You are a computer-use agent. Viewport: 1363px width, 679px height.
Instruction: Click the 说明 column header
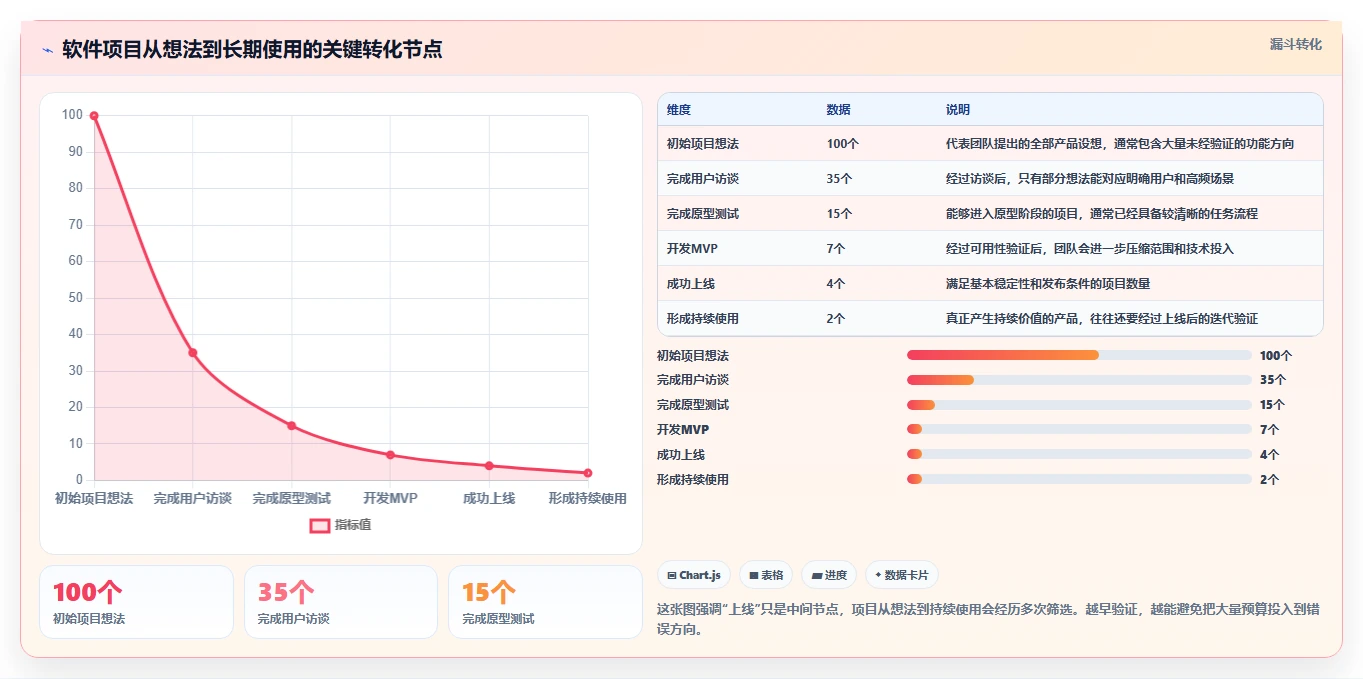958,110
